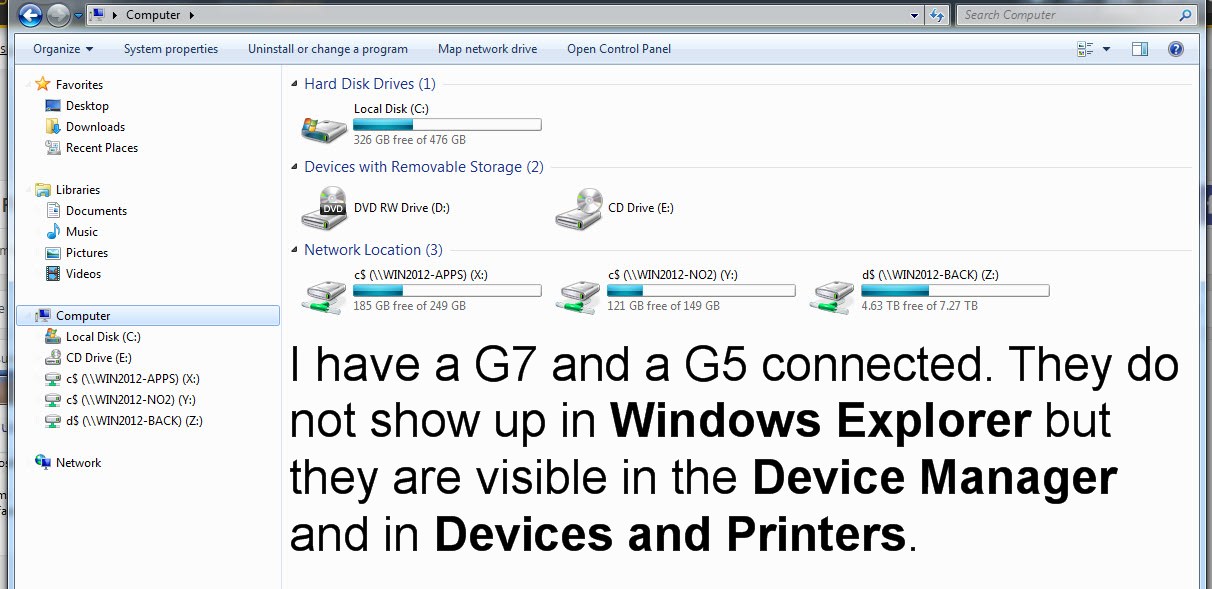The width and height of the screenshot is (1212, 589).
Task: Click the Change your view icon
Action: point(1086,49)
